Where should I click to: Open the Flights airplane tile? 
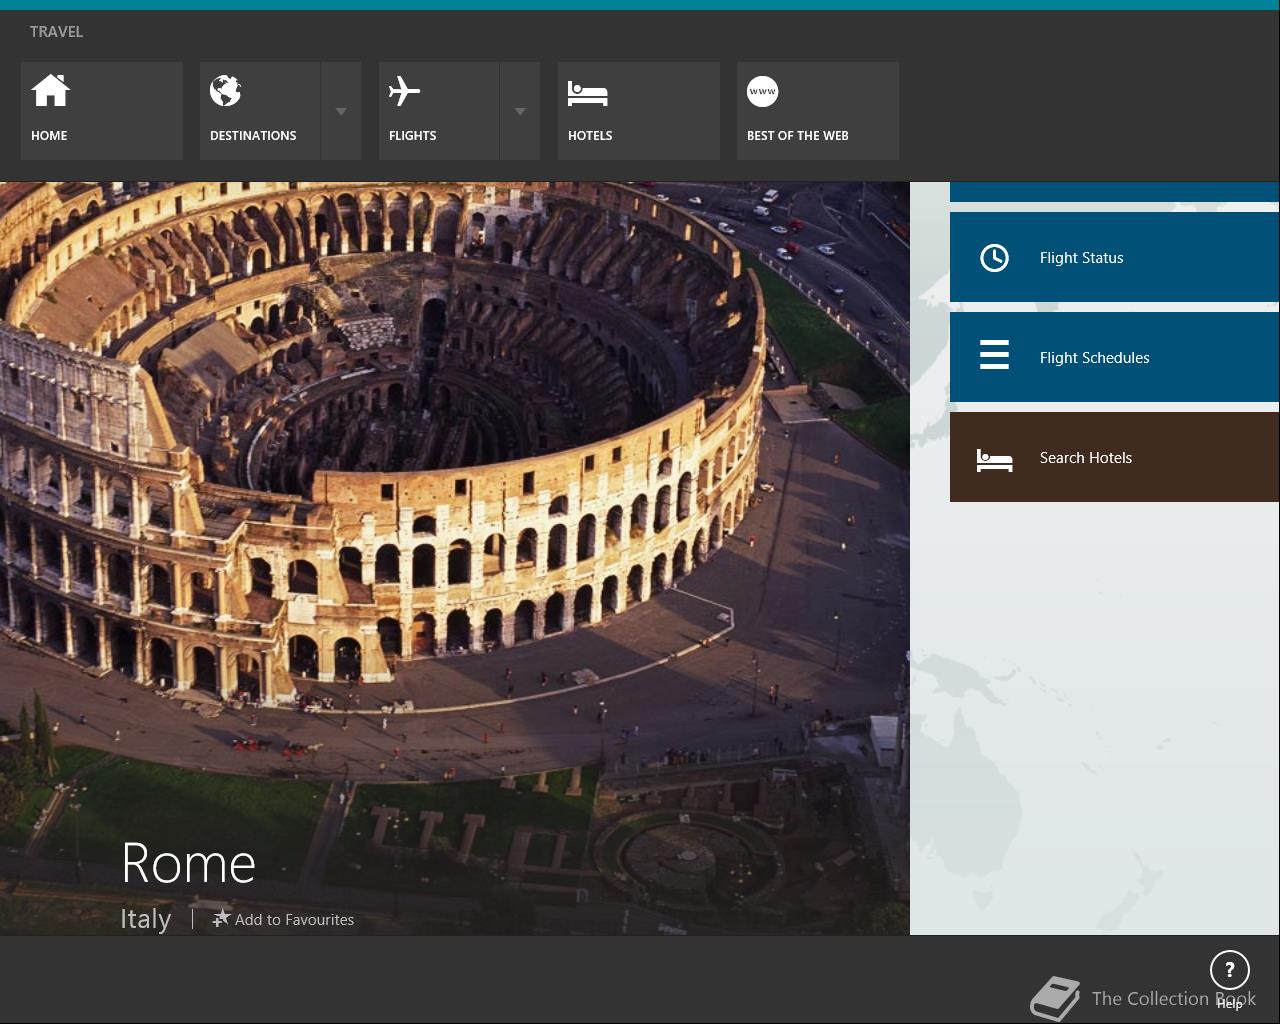[x=439, y=111]
